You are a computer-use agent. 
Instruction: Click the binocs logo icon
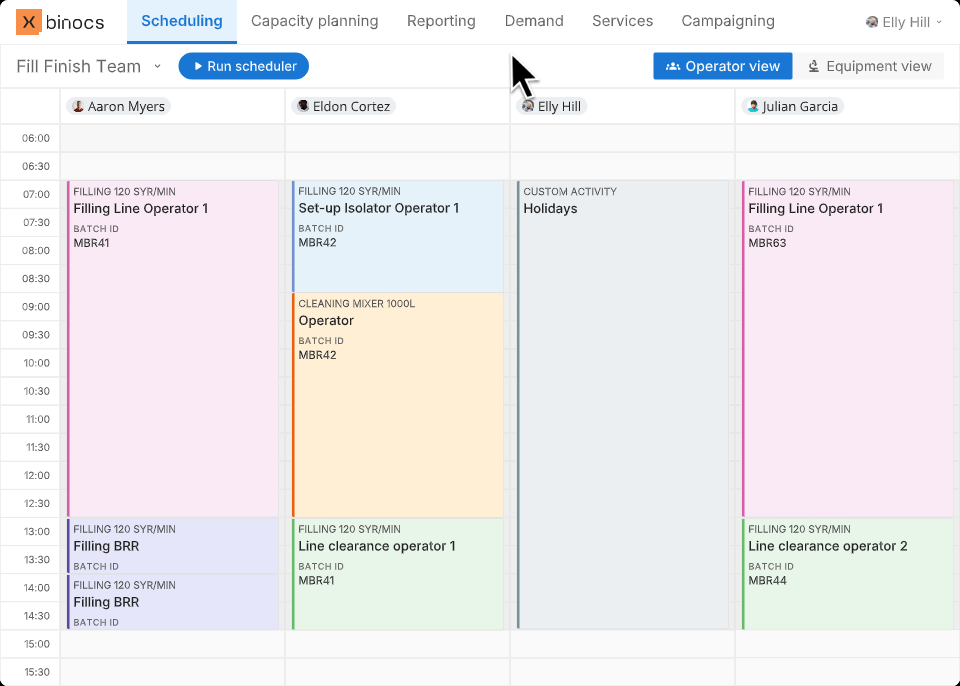pyautogui.click(x=29, y=21)
